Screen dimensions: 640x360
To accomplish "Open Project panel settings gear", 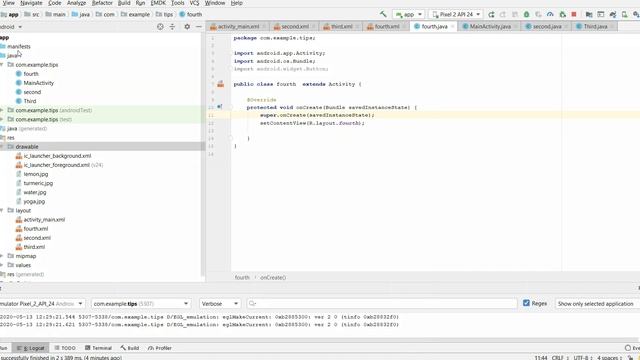I will (187, 27).
